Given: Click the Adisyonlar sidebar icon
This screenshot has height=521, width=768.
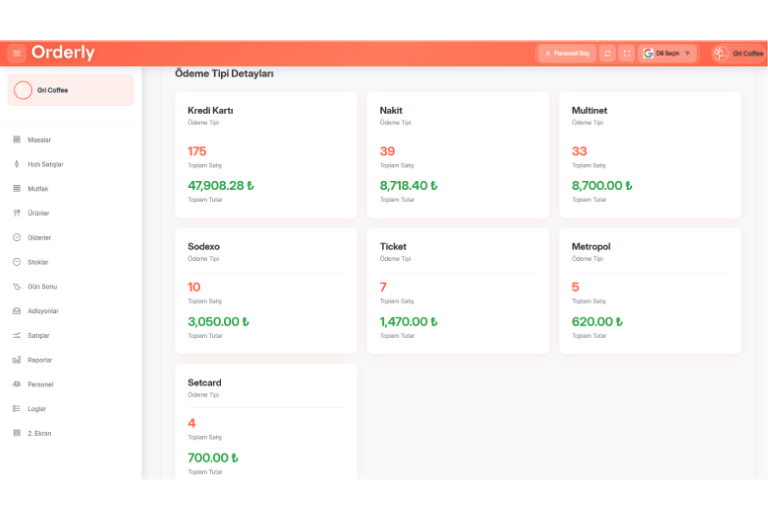Looking at the screenshot, I should pos(16,311).
